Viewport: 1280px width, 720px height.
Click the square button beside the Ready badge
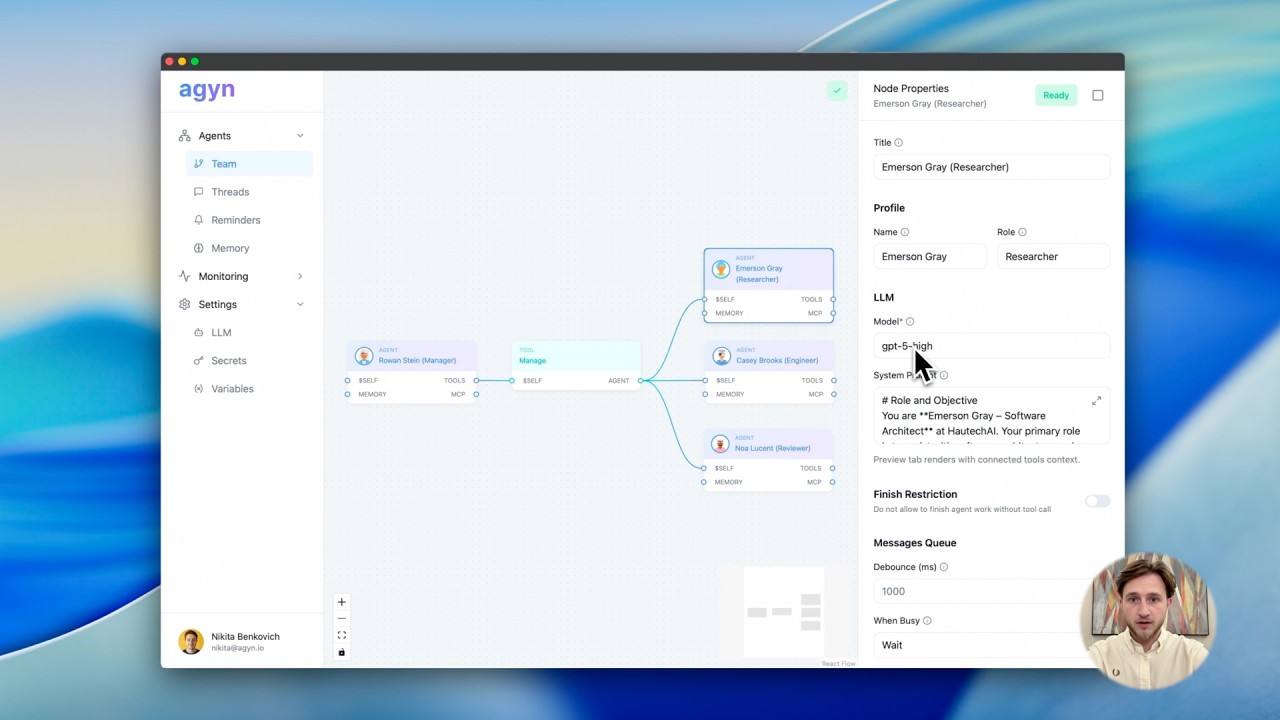1098,96
